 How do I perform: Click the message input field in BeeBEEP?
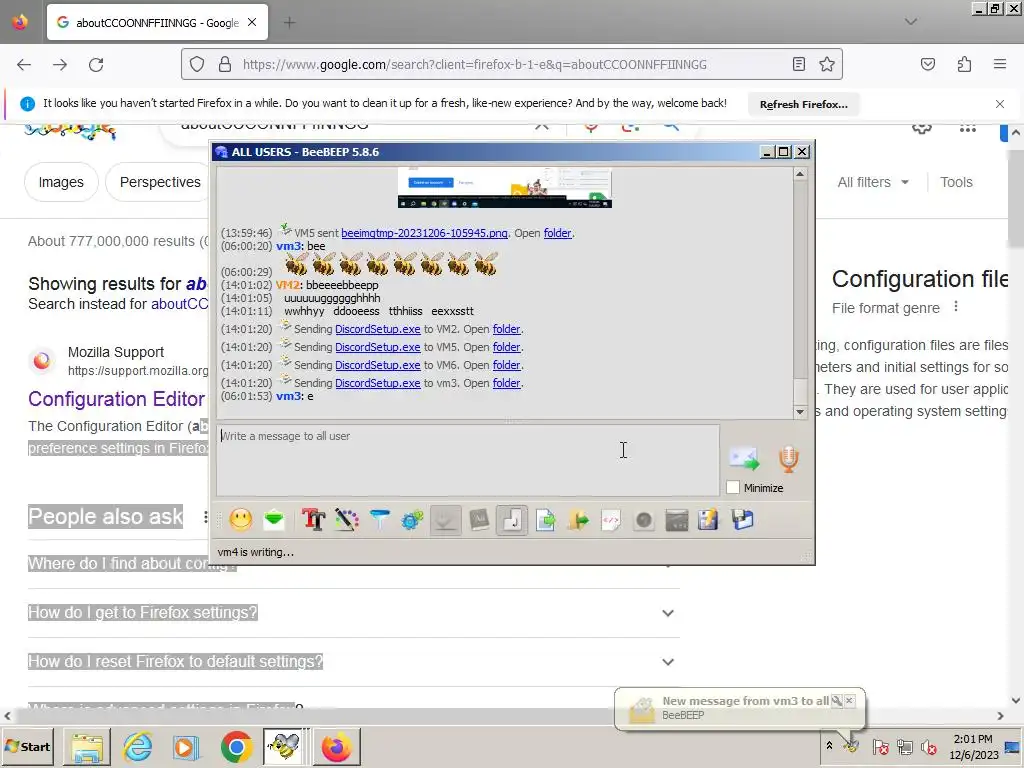468,460
